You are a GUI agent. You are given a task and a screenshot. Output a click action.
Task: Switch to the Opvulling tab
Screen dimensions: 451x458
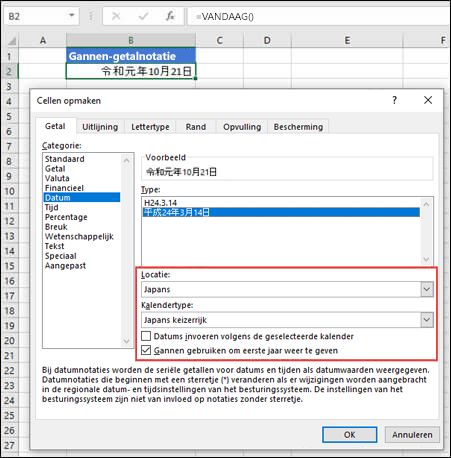[x=242, y=127]
